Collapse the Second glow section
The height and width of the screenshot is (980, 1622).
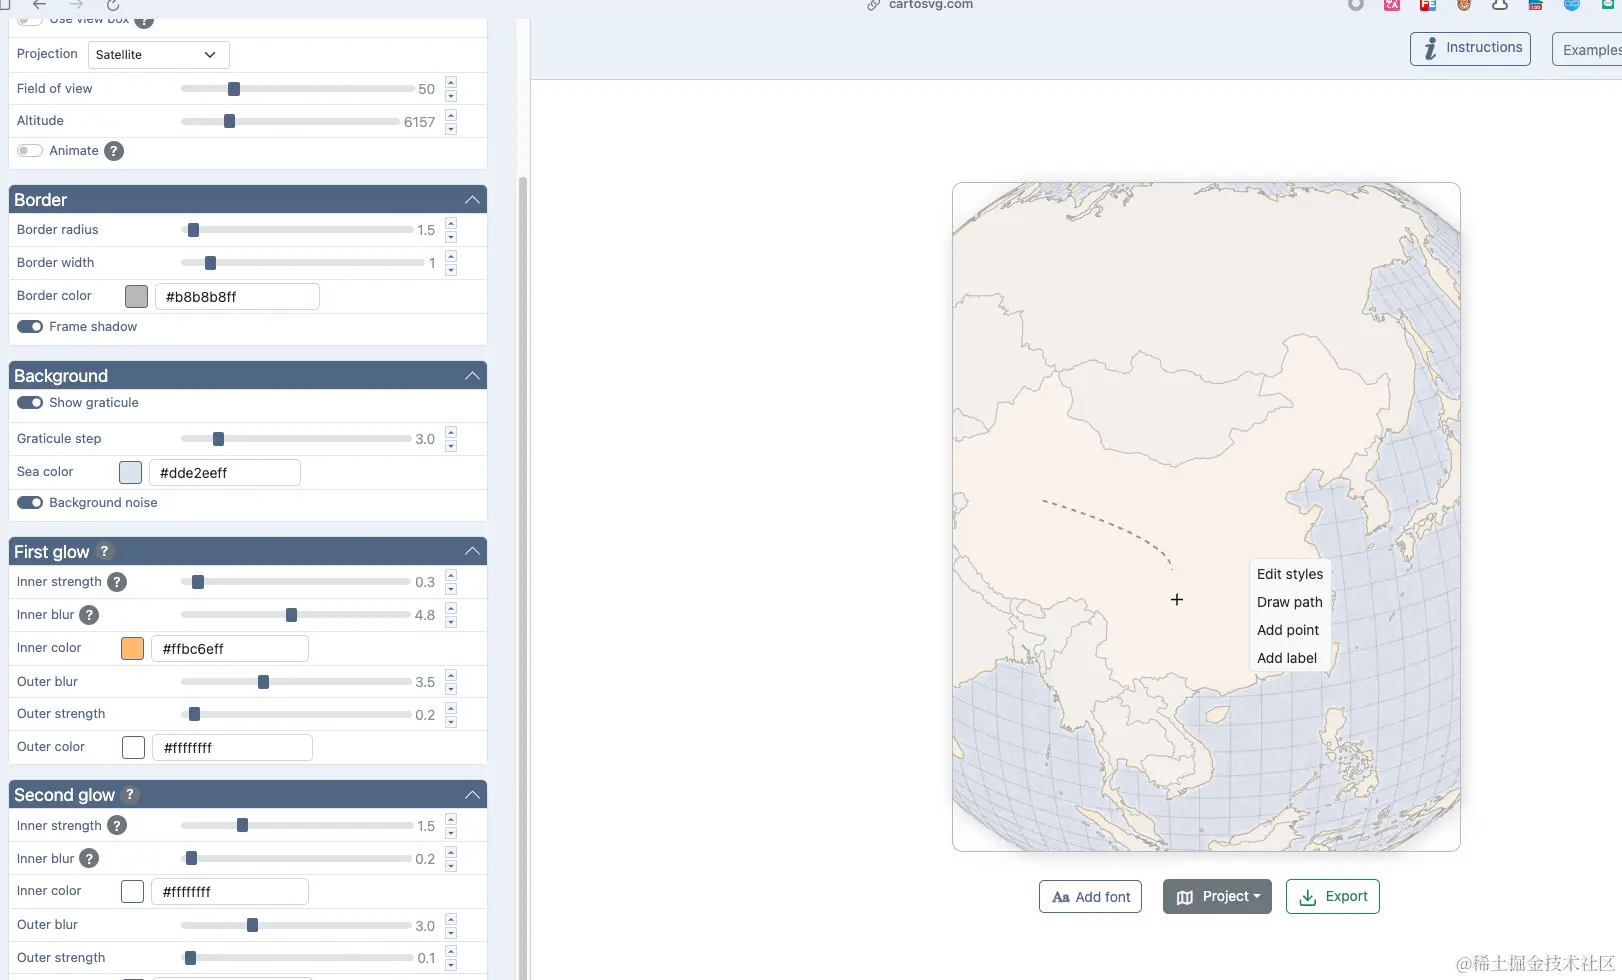[472, 795]
